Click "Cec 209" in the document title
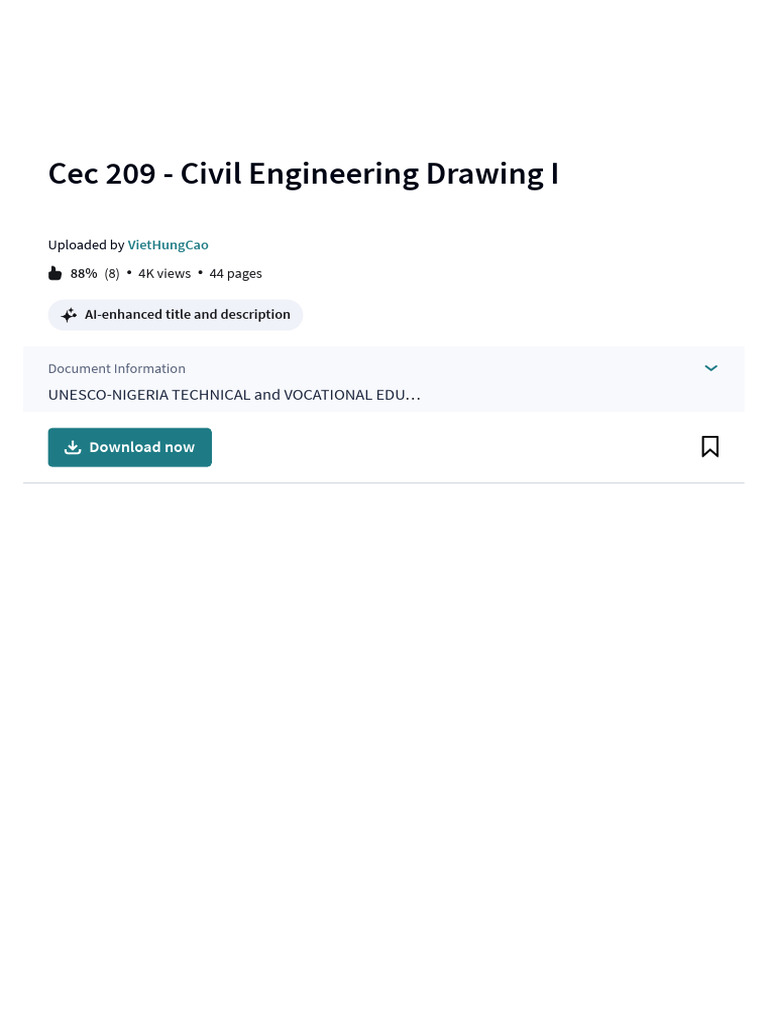 click(102, 174)
